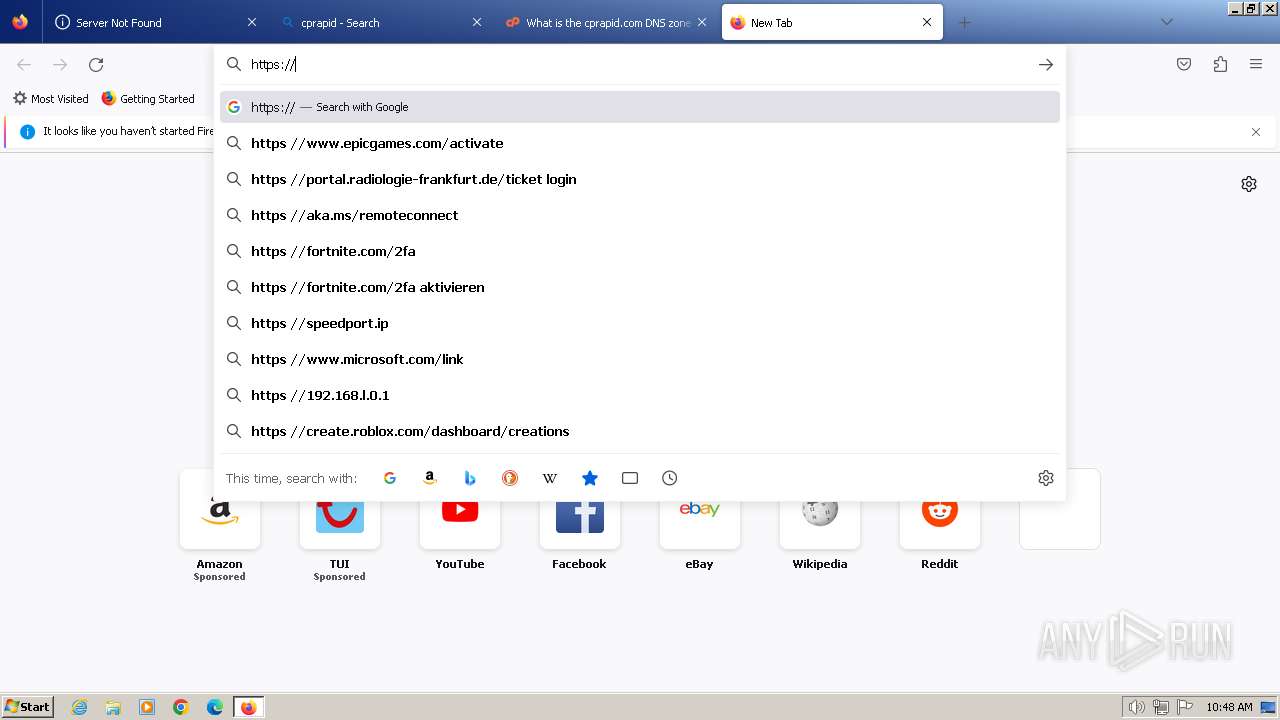
Task: Search with Bing one-off icon
Action: pos(470,478)
